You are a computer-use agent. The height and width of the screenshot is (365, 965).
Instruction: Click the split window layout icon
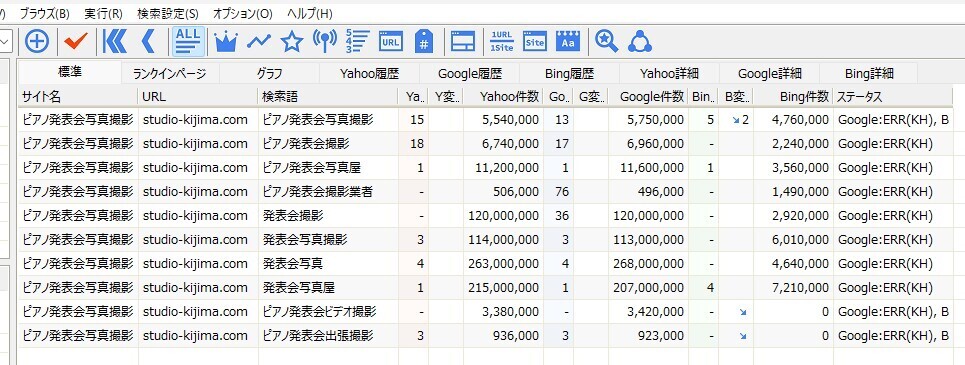point(463,42)
